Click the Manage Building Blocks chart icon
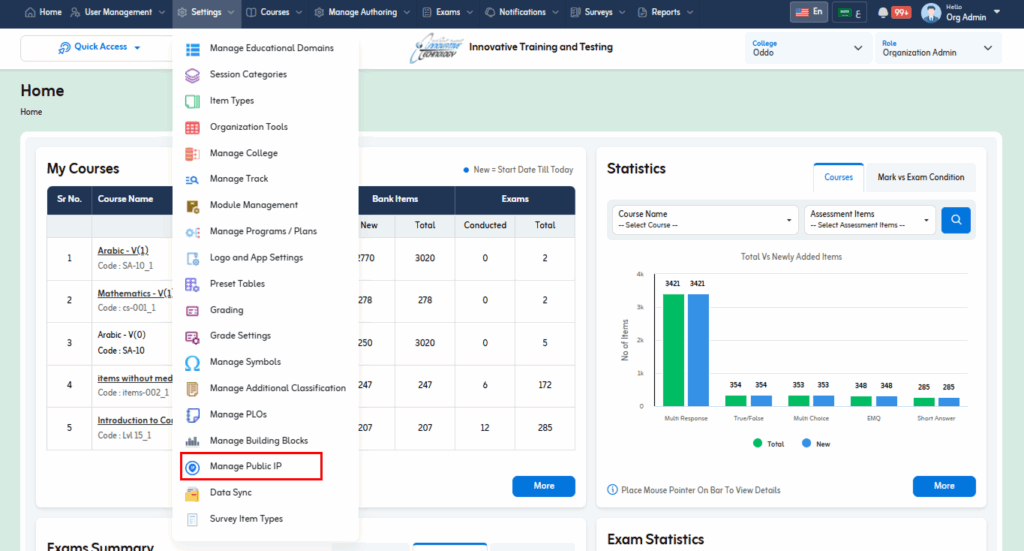The width and height of the screenshot is (1024, 551). 192,441
